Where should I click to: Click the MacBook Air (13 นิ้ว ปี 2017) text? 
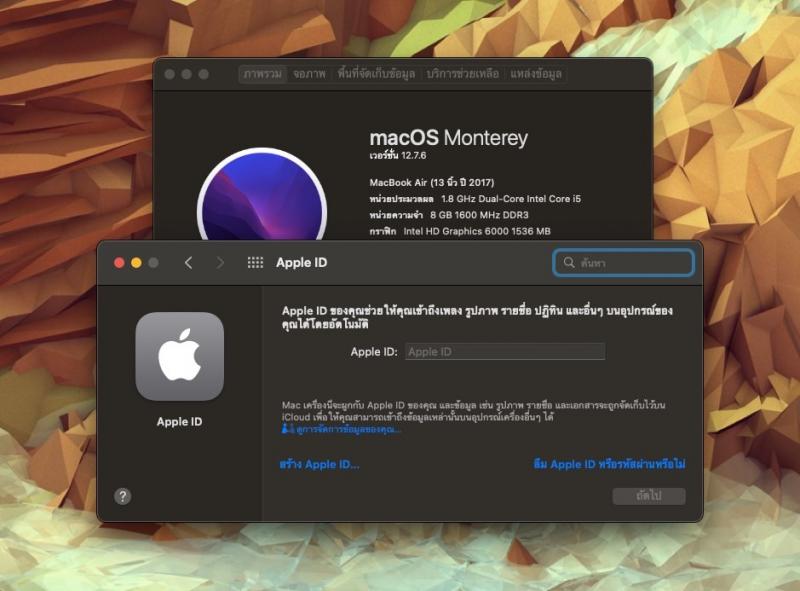pyautogui.click(x=432, y=182)
